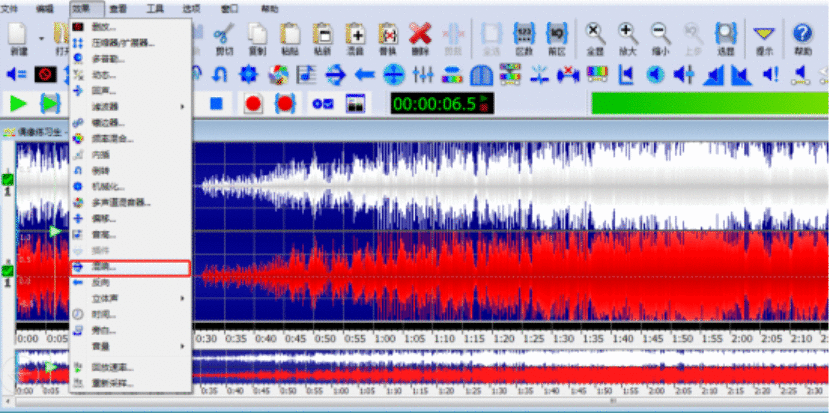
Task: Start recording with the red Record button
Action: tap(252, 103)
